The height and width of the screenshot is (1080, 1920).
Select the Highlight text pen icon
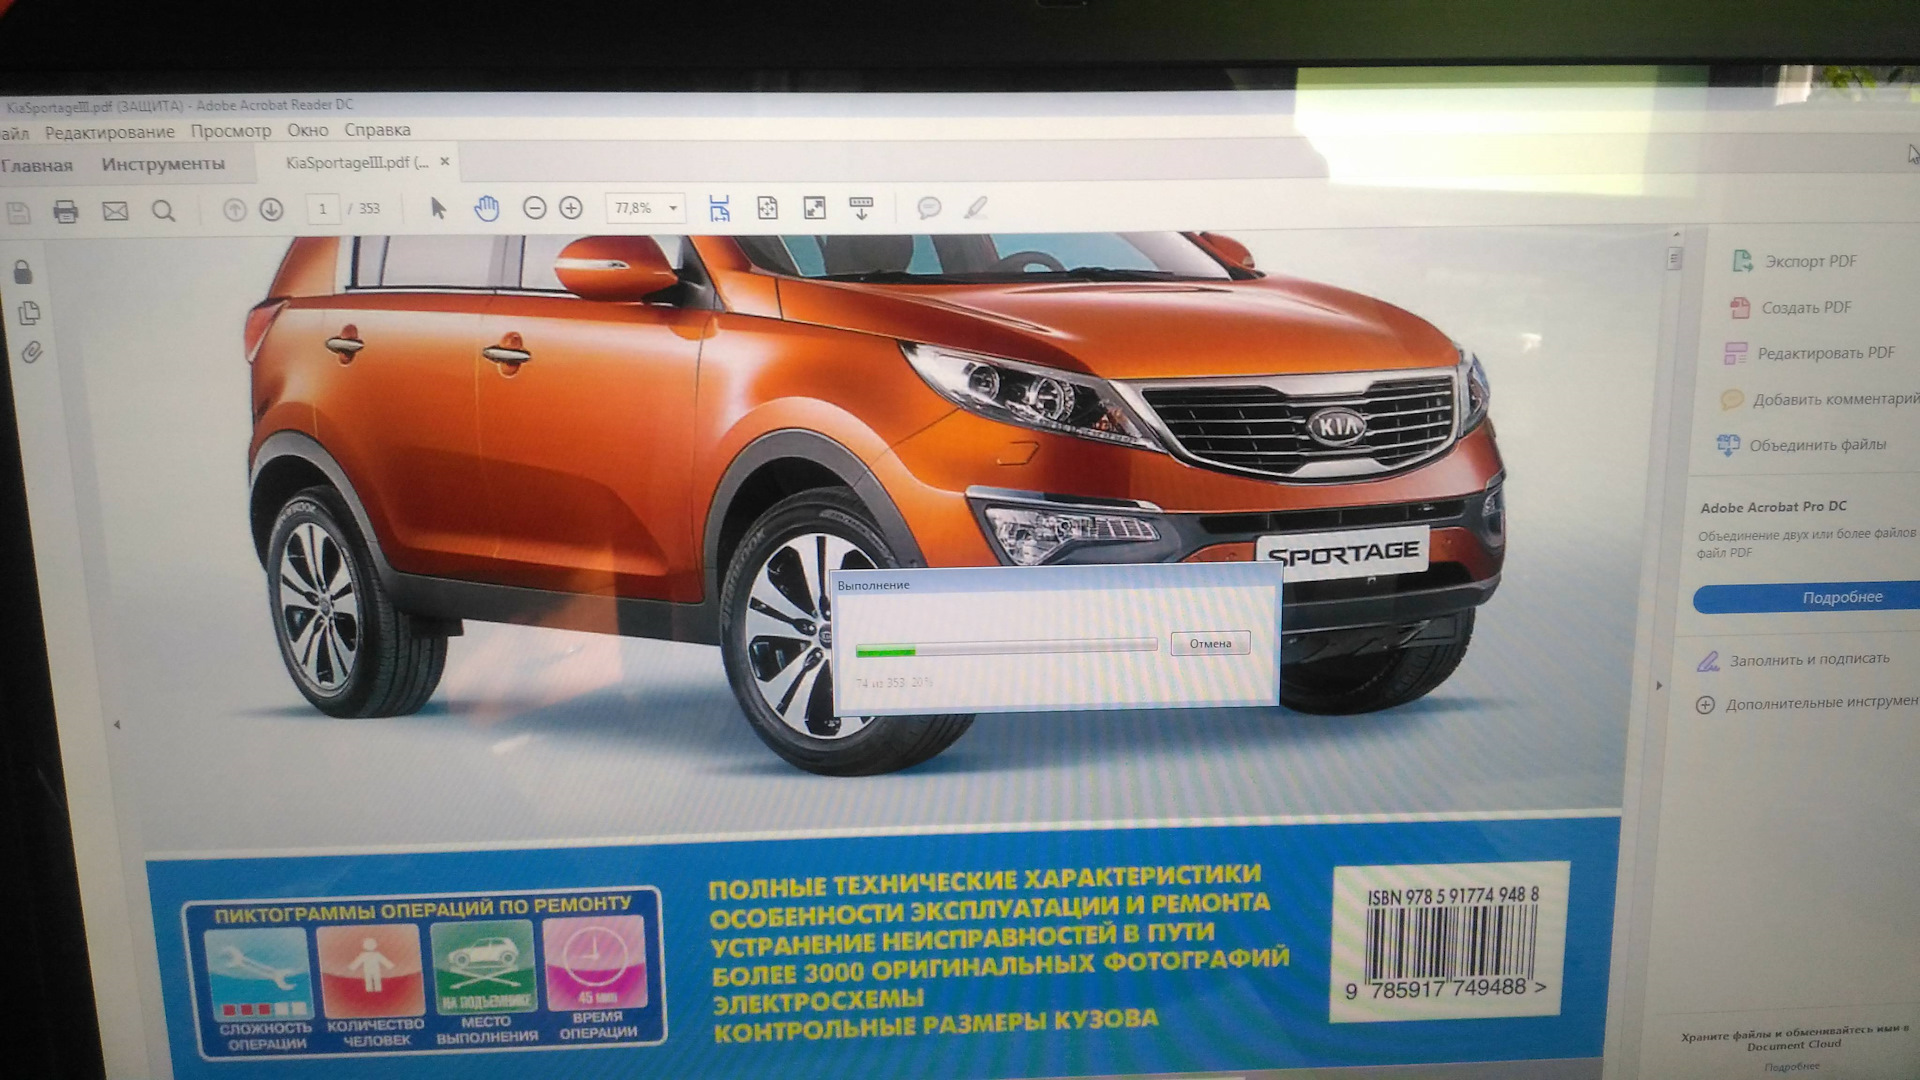pyautogui.click(x=975, y=207)
